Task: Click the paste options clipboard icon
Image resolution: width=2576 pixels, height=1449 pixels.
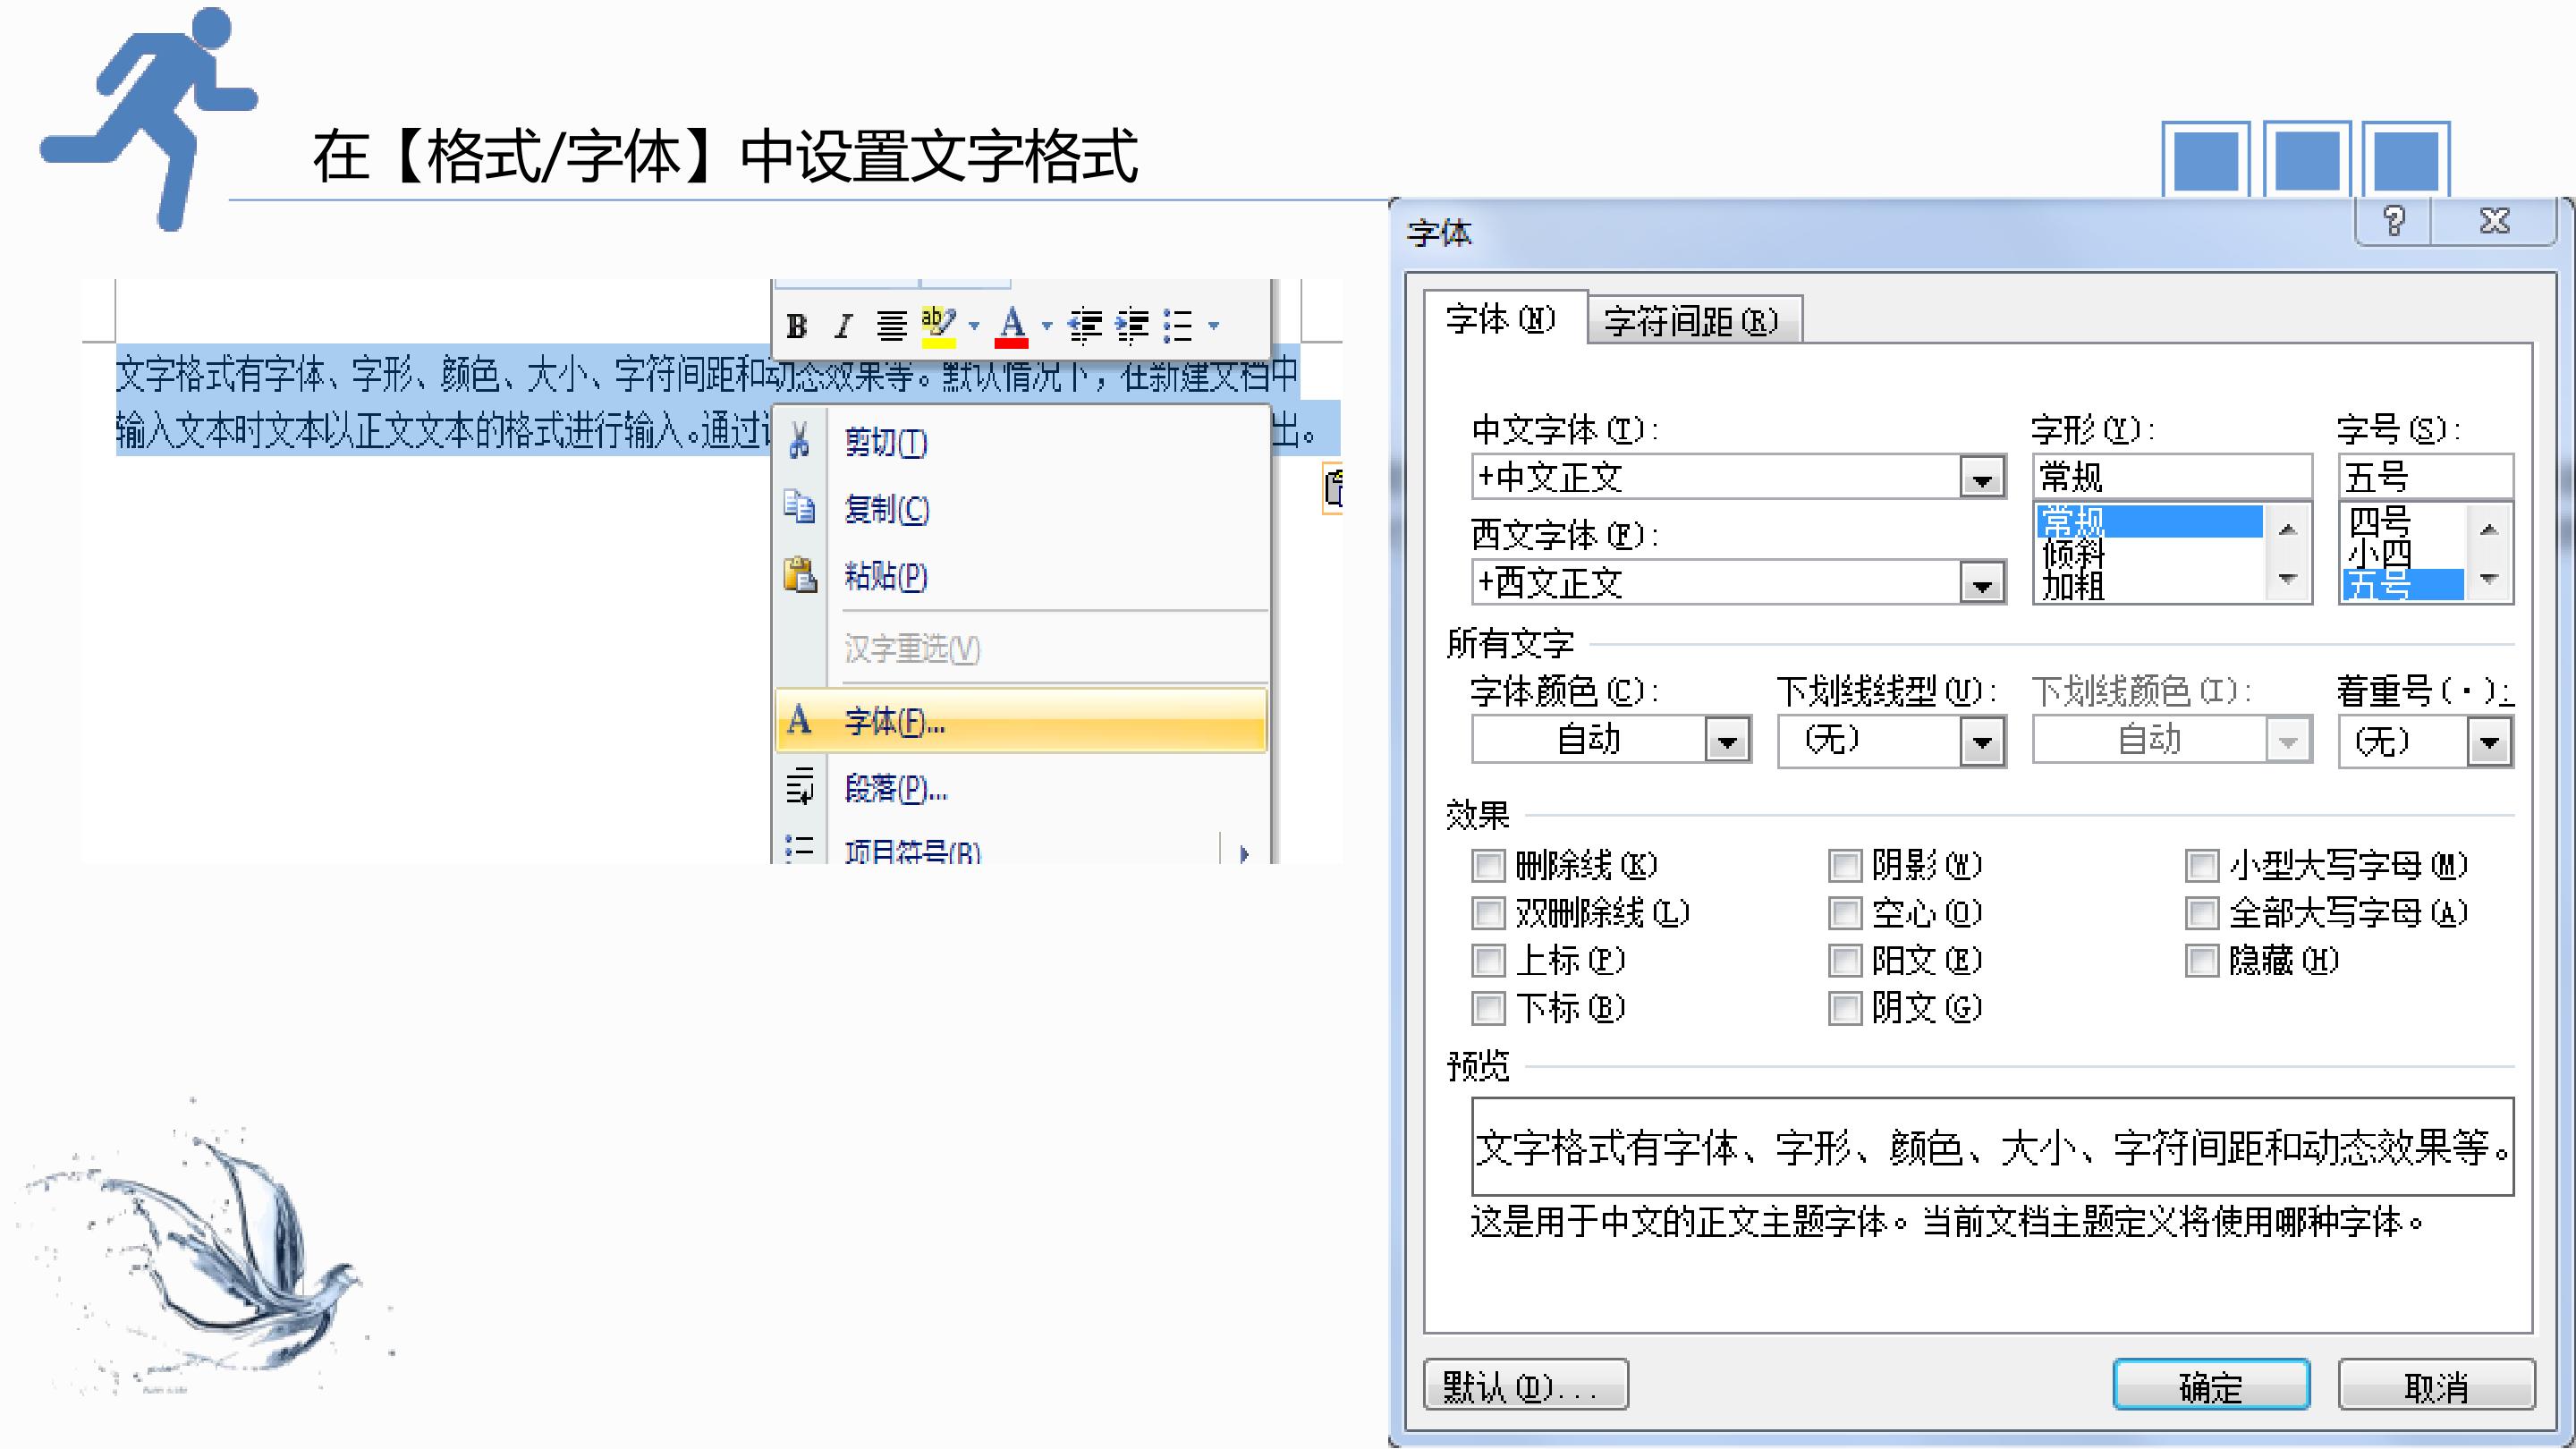Action: 1332,488
